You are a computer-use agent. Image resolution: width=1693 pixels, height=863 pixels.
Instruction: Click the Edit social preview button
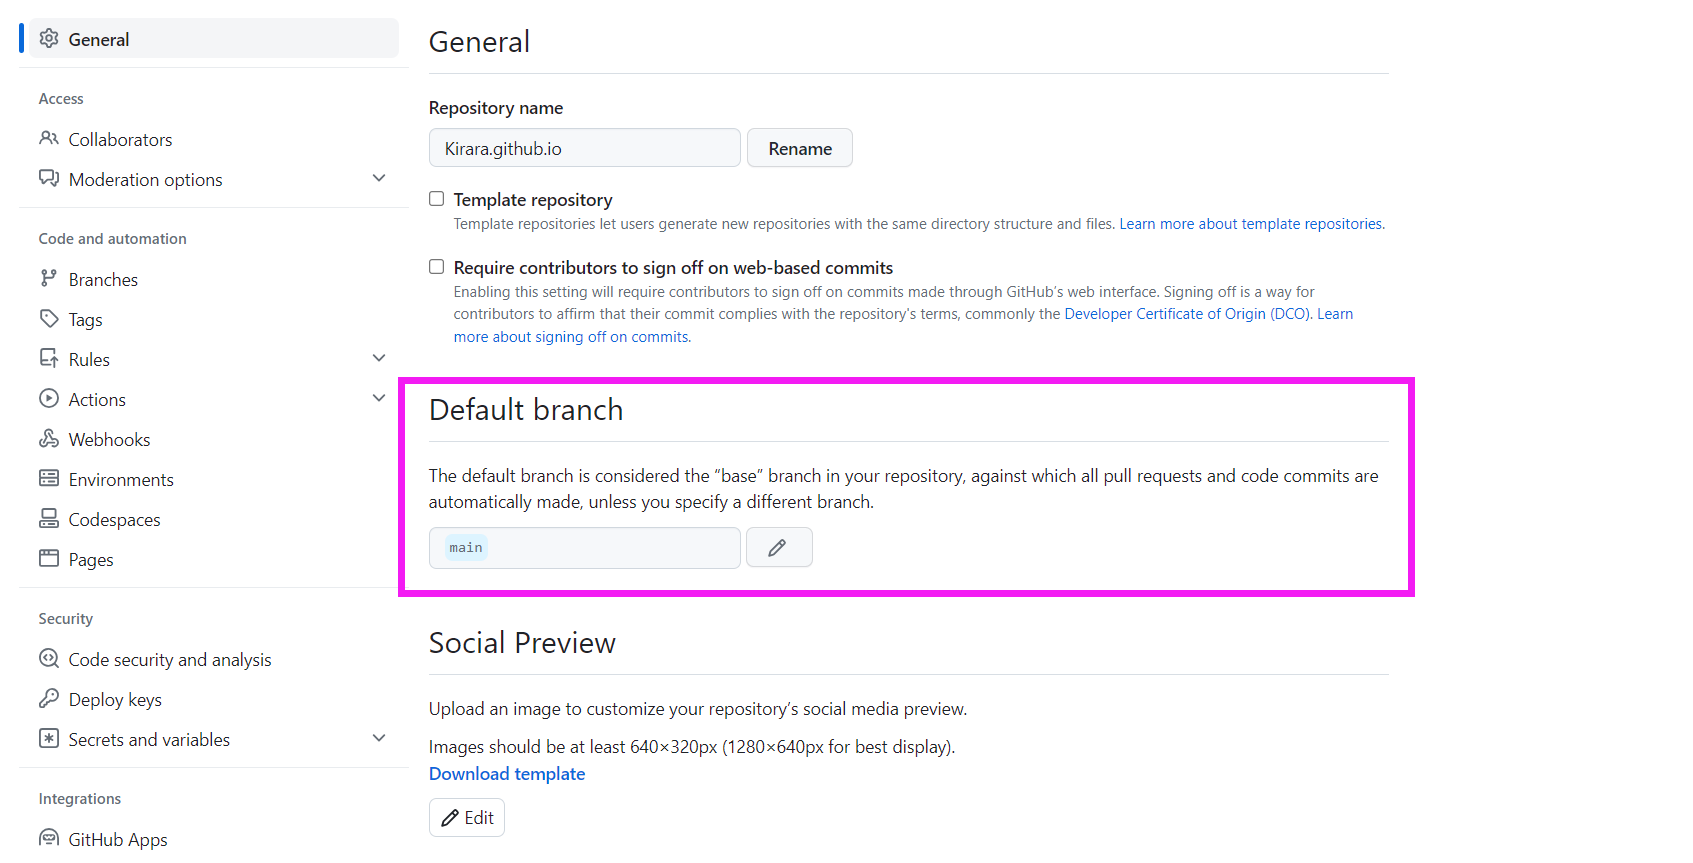[x=467, y=817]
